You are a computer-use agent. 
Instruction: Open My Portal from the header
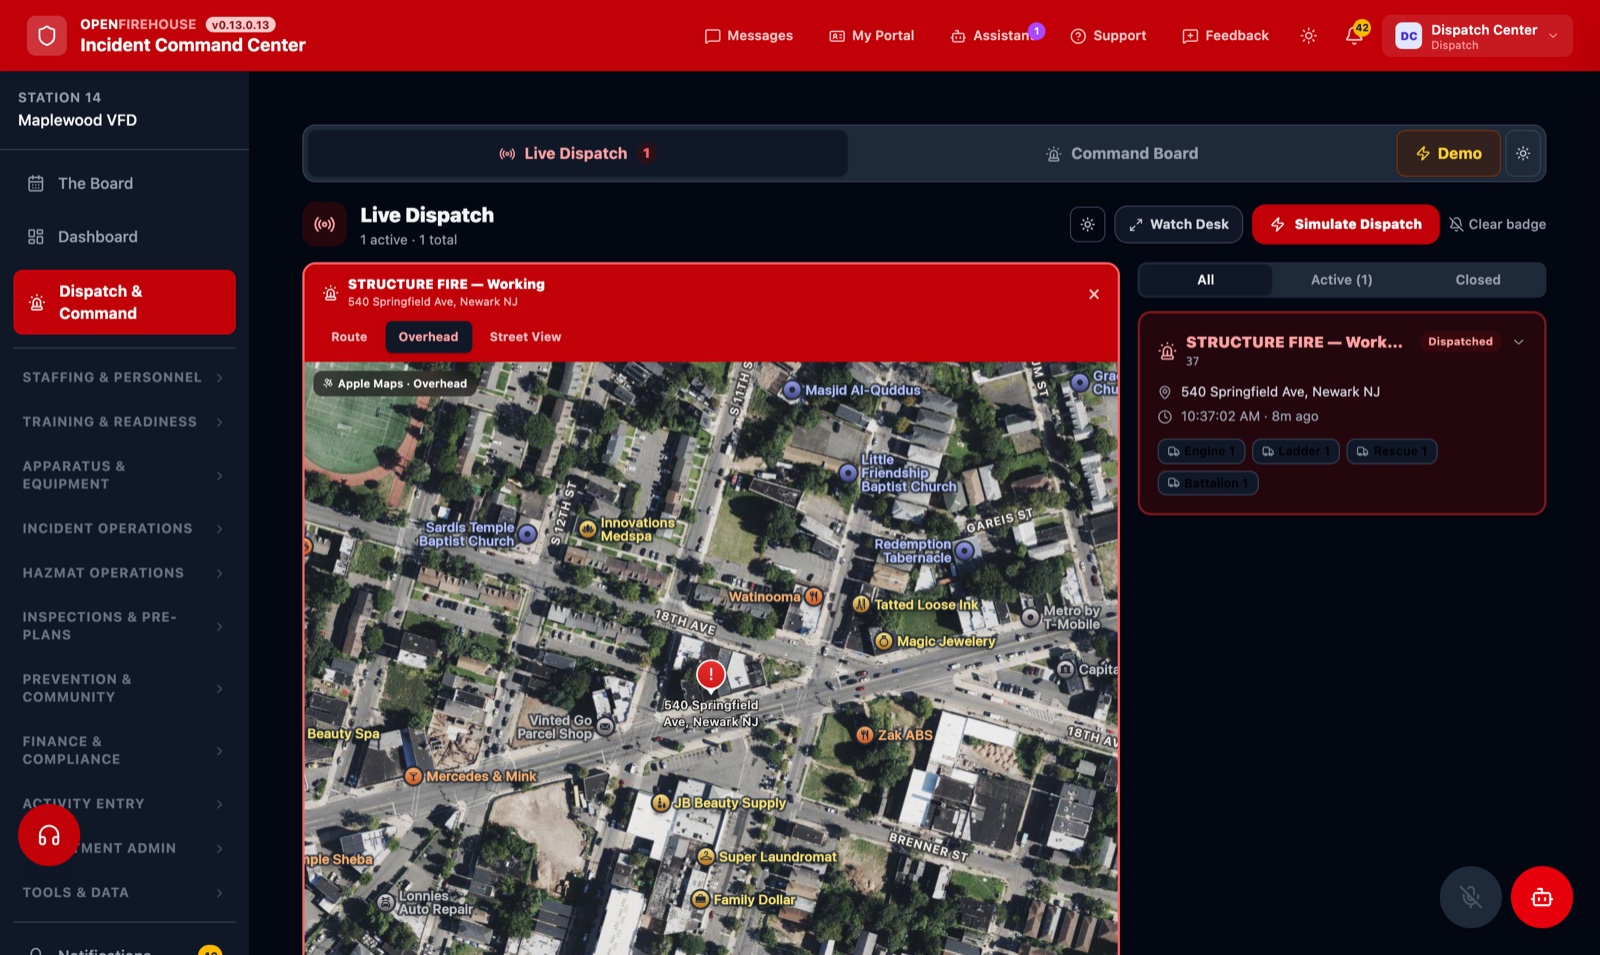(x=871, y=36)
